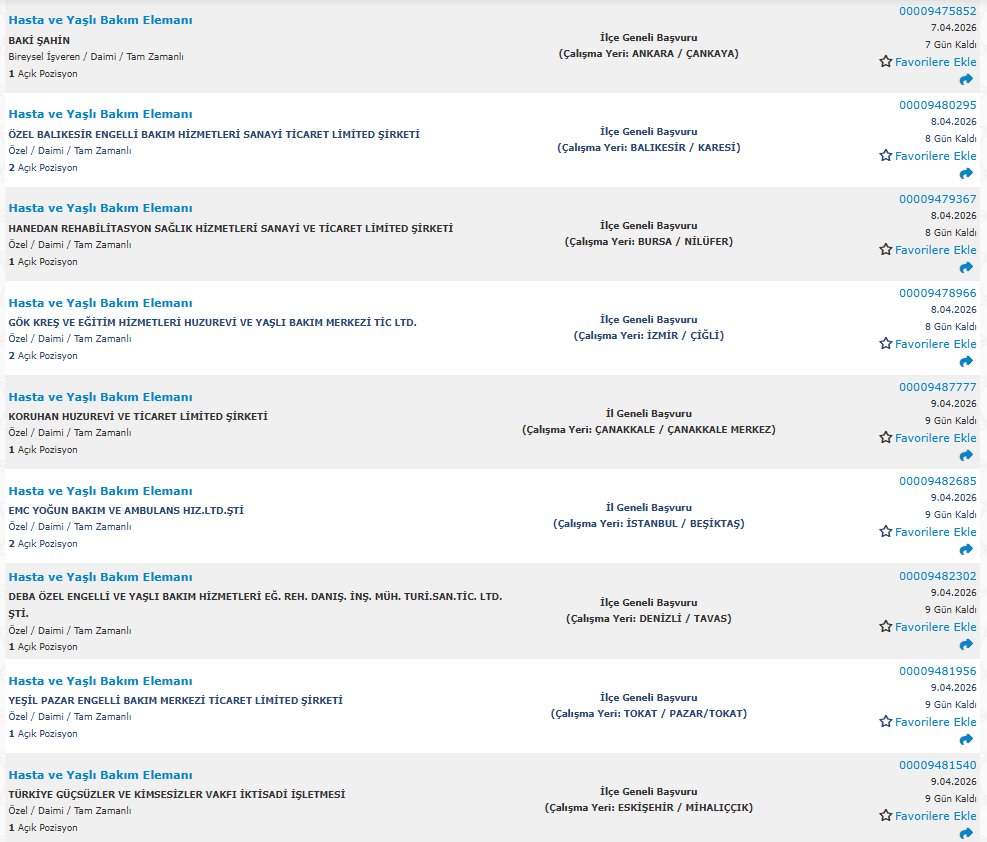Click share arrow for Hanedan Rehabilitasyon listing
The height and width of the screenshot is (842, 987).
pyautogui.click(x=966, y=268)
